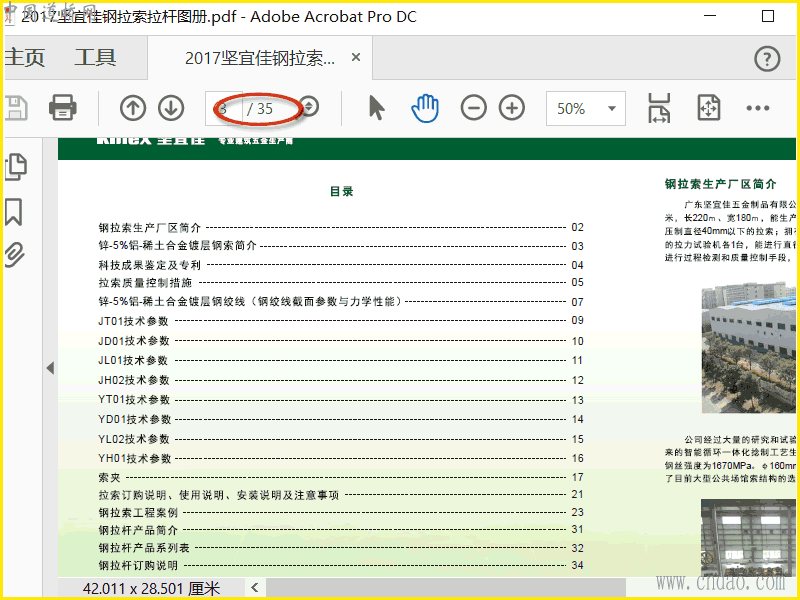Screen dimensions: 800x600
Task: Click the horizontal scroll left arrow
Action: pyautogui.click(x=255, y=588)
